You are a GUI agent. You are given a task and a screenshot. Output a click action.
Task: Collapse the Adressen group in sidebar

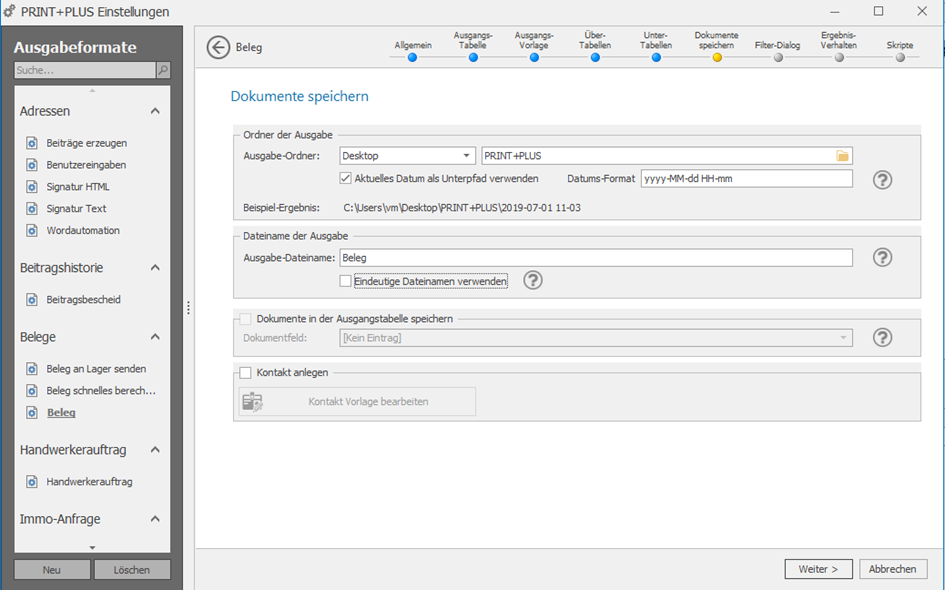click(155, 111)
